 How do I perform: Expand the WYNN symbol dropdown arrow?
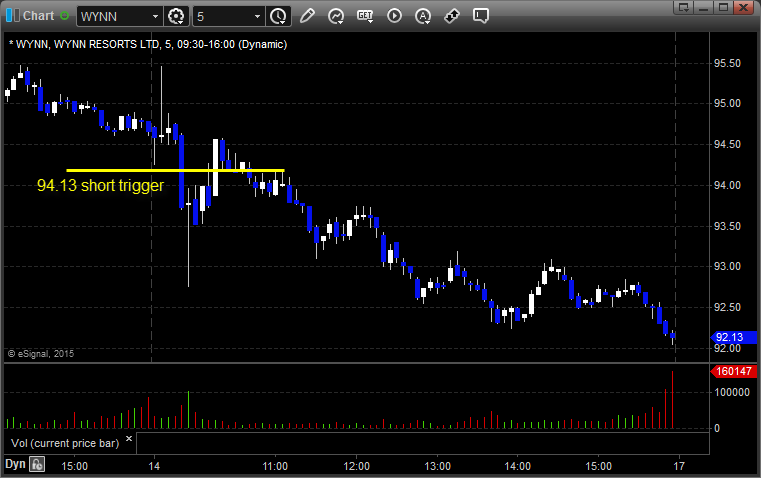155,16
